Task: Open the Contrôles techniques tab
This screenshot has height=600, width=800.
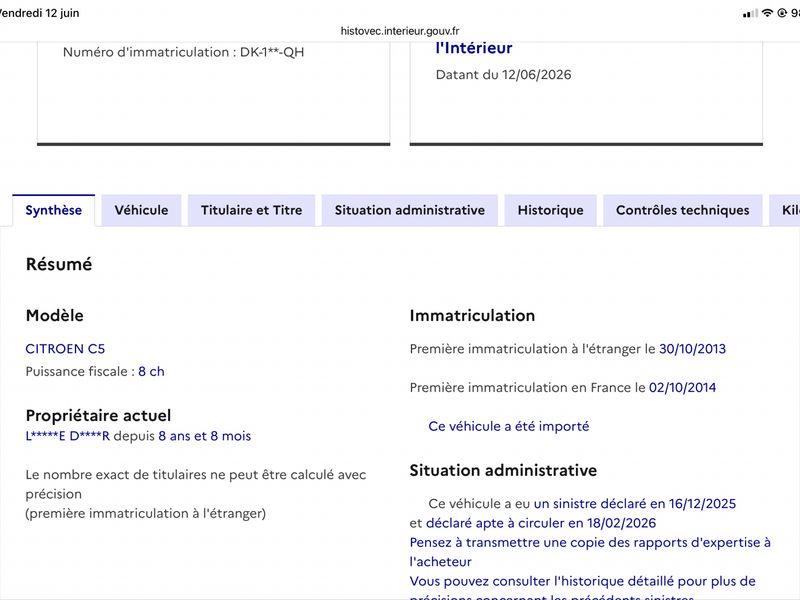Action: pyautogui.click(x=683, y=210)
